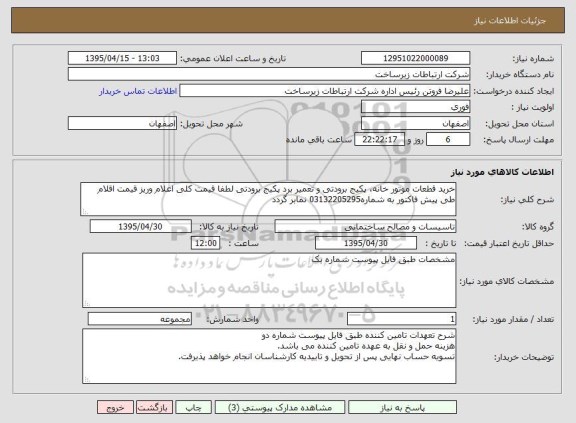Click the 'حداقل تاریخ اعتبار قیمت:' label

click(x=509, y=243)
